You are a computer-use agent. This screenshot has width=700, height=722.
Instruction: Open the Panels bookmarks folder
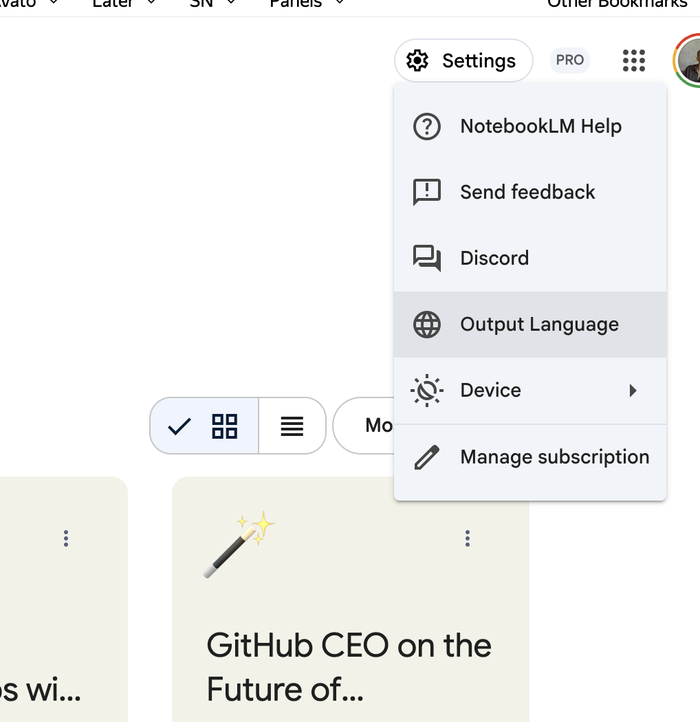point(306,4)
